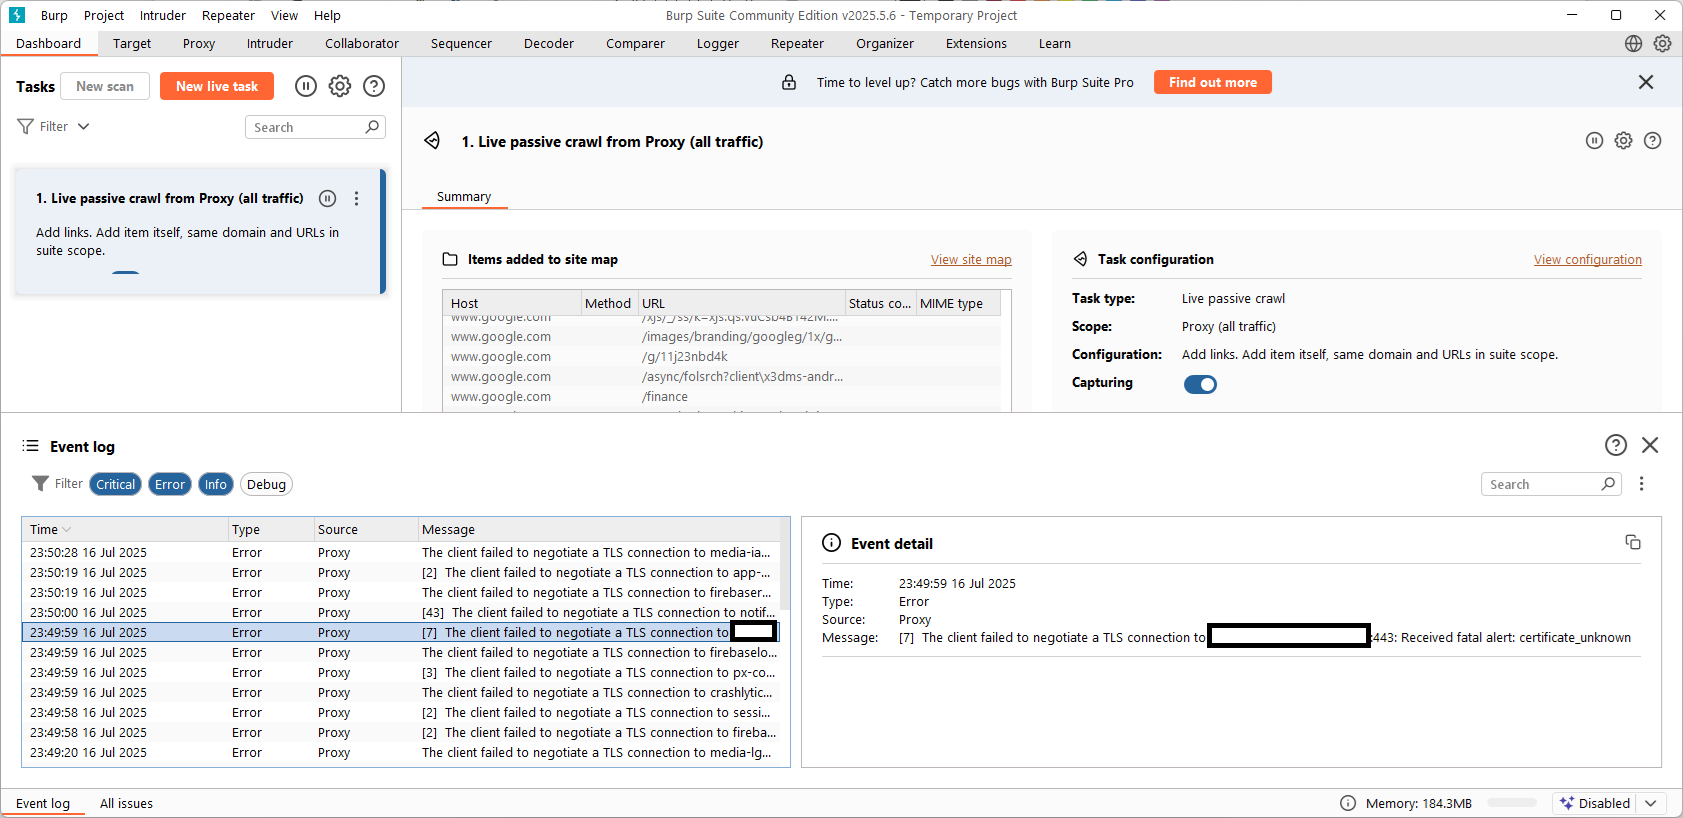Follow the View site map link
1683x818 pixels.
[971, 259]
